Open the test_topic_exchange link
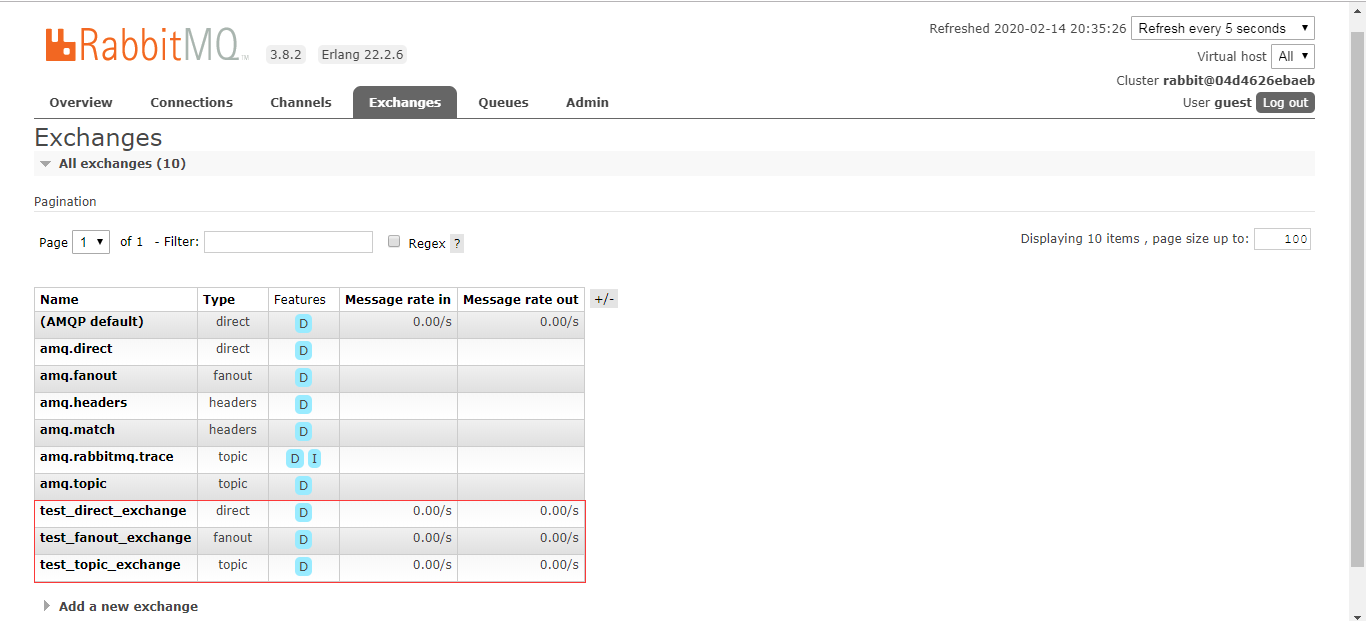 pyautogui.click(x=110, y=565)
